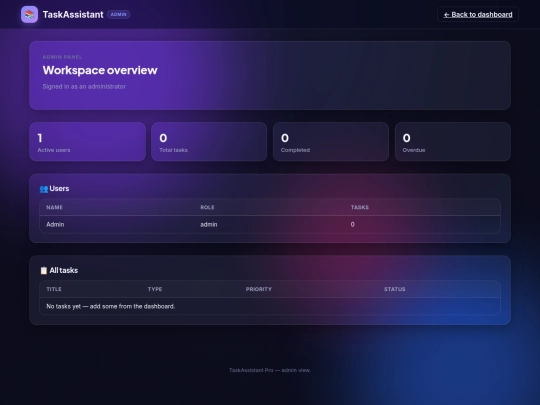Open the Overdue stat card
The height and width of the screenshot is (405, 540).
coord(453,142)
